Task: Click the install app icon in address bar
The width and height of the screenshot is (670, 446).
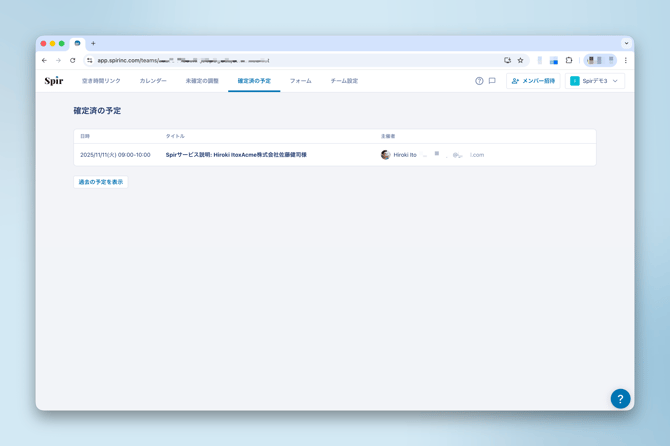Action: point(507,60)
